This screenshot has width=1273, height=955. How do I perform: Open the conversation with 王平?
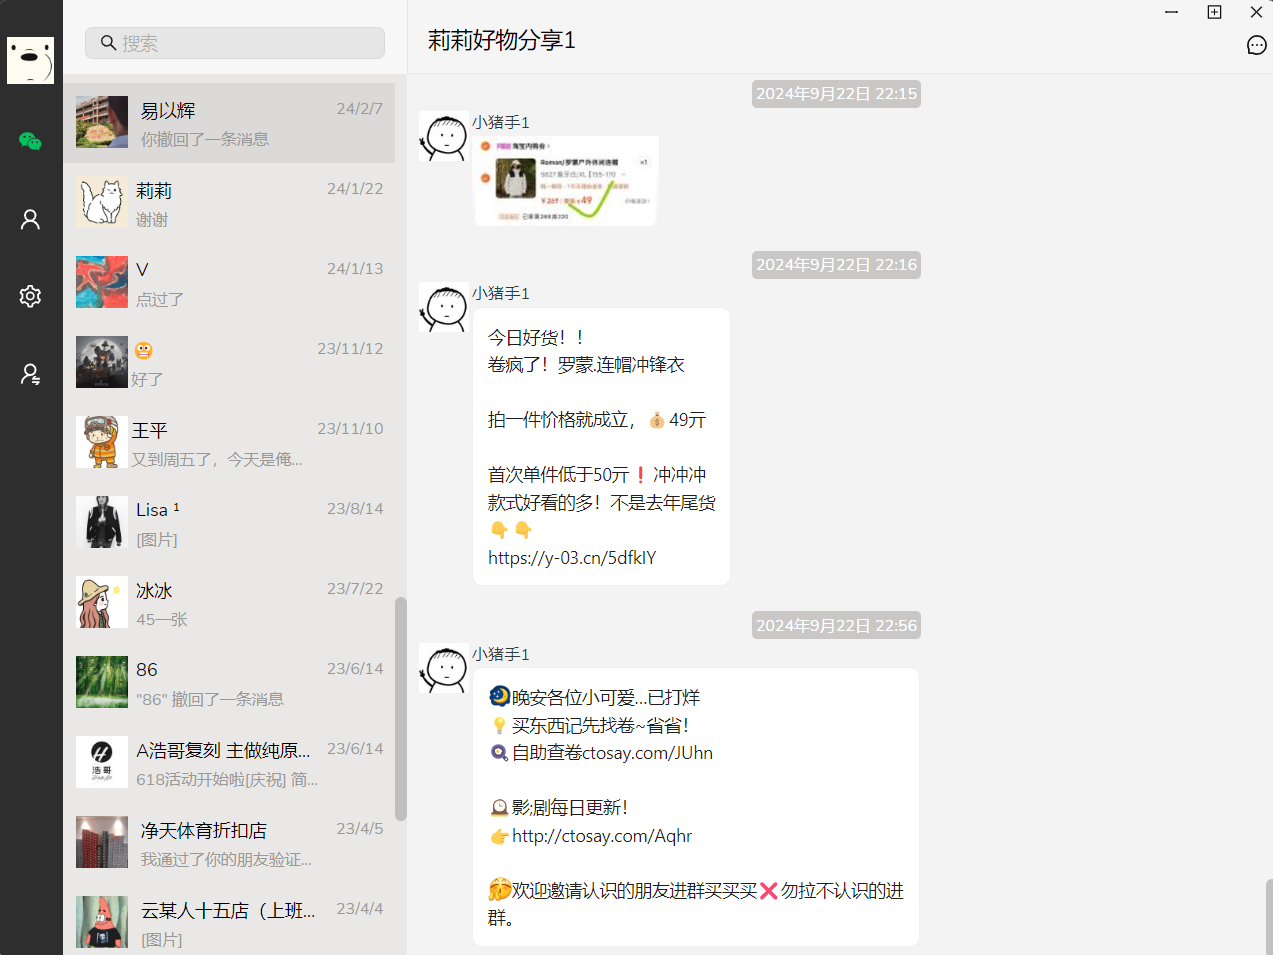click(230, 442)
